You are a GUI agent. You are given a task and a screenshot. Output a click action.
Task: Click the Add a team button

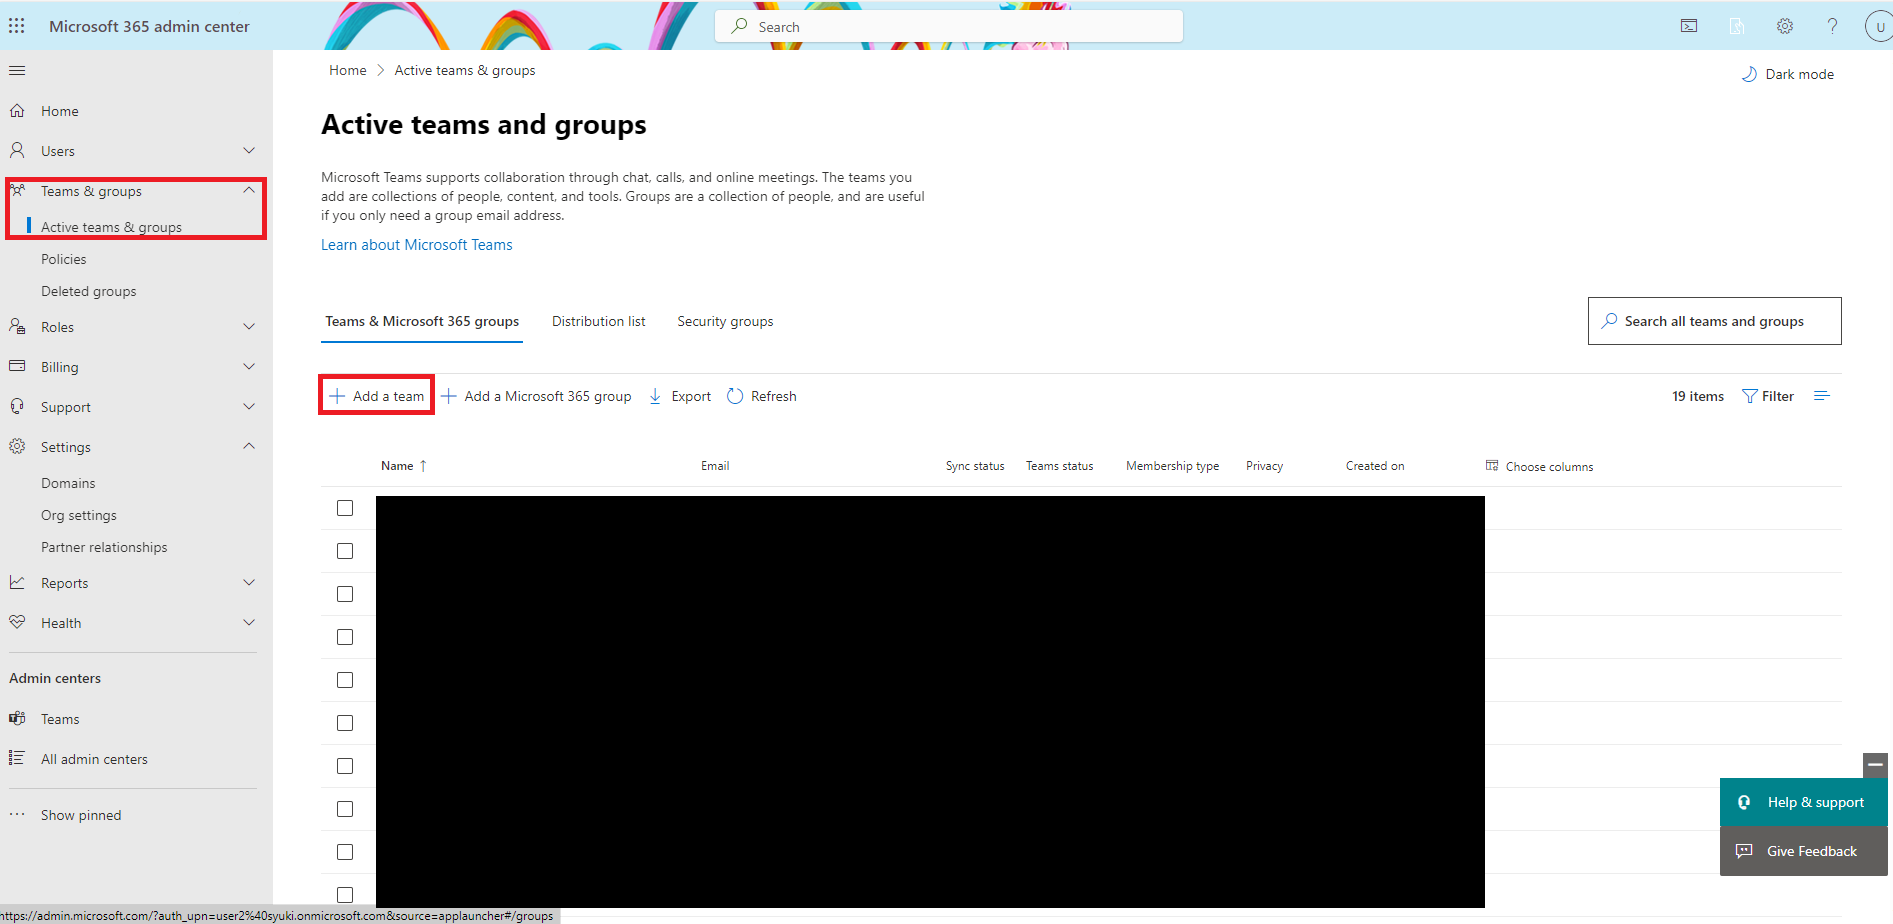click(x=377, y=396)
